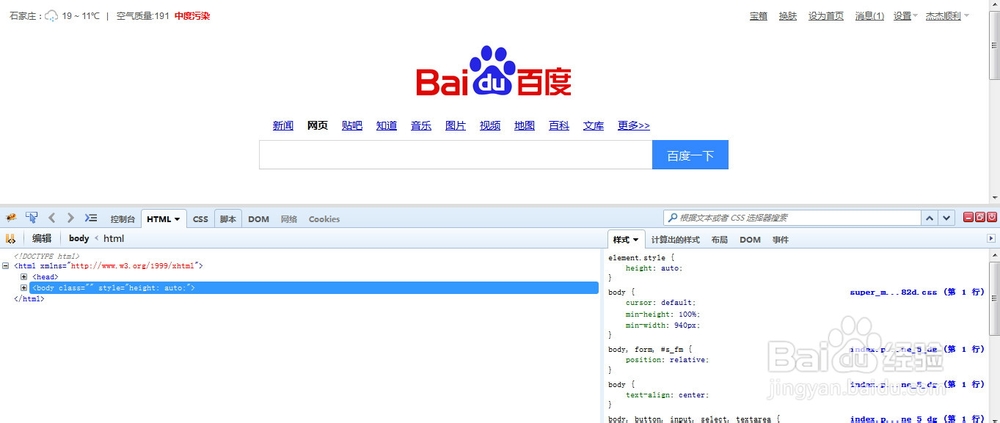This screenshot has width=1000, height=423.
Task: Click the Baidu logo image
Action: (x=494, y=71)
